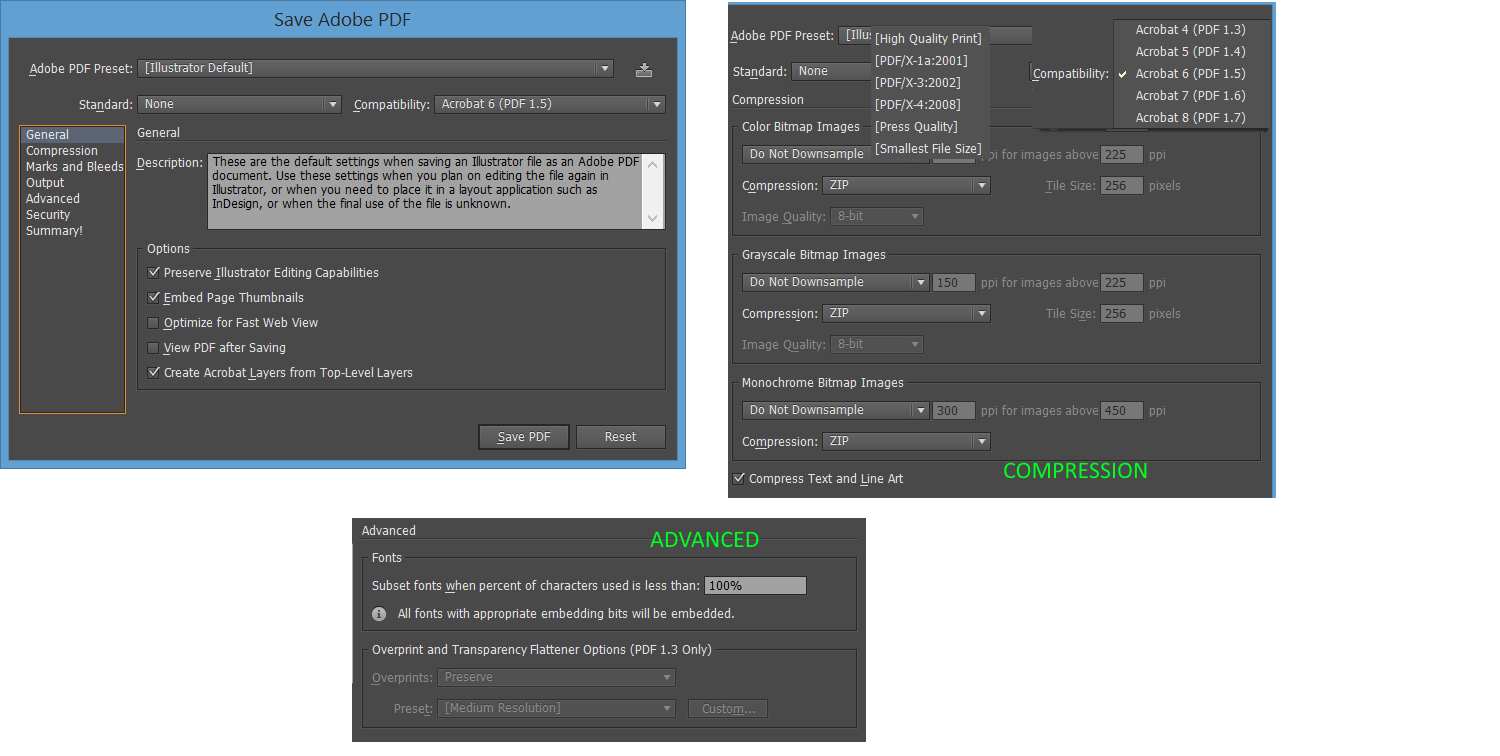Click the Standard dropdown in Compression panel

(x=831, y=71)
